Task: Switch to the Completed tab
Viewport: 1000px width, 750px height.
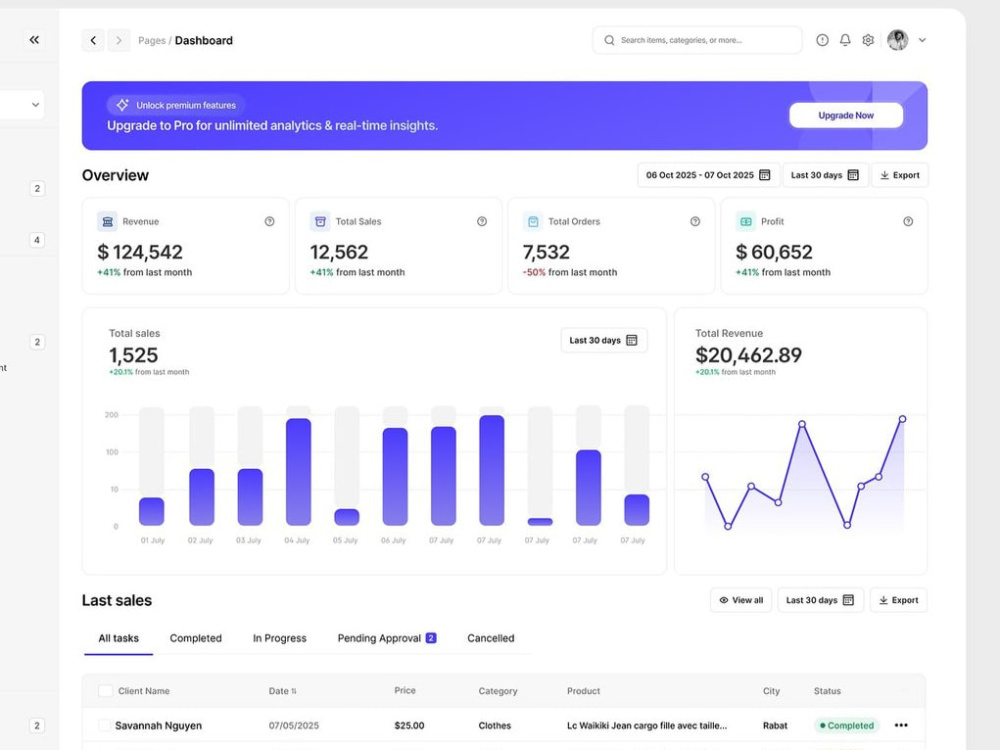Action: click(x=196, y=638)
